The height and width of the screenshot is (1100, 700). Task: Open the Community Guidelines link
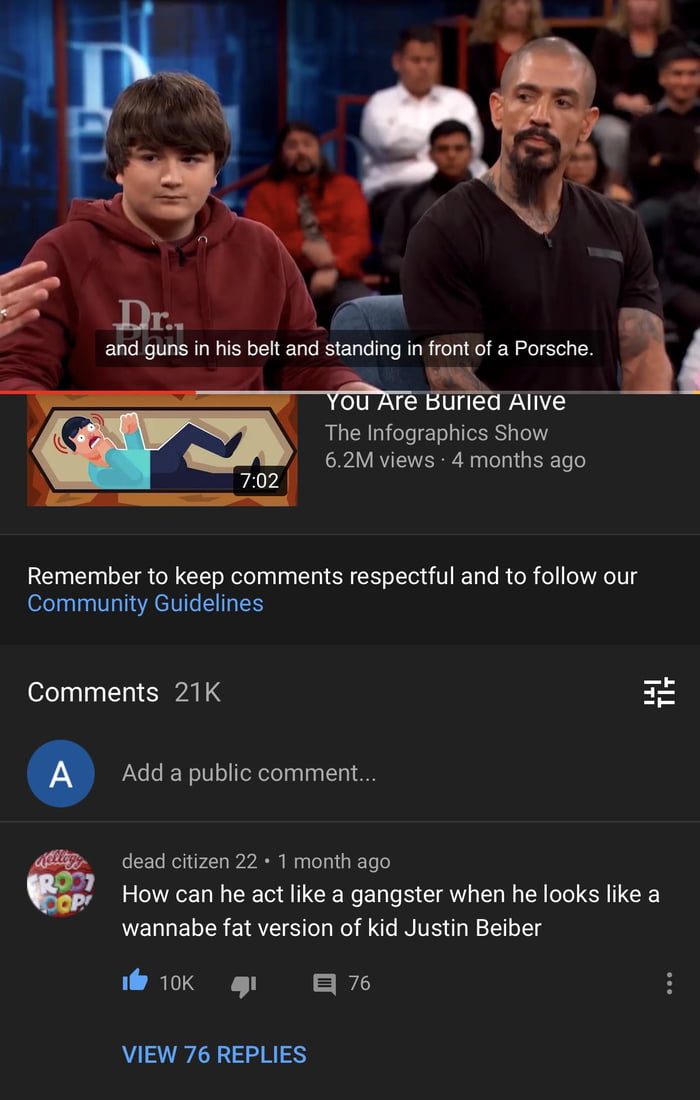tap(145, 603)
